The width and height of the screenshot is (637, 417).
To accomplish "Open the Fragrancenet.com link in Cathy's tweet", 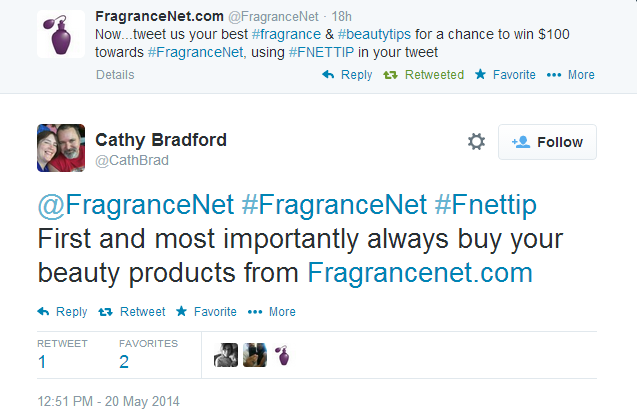I will 420,272.
